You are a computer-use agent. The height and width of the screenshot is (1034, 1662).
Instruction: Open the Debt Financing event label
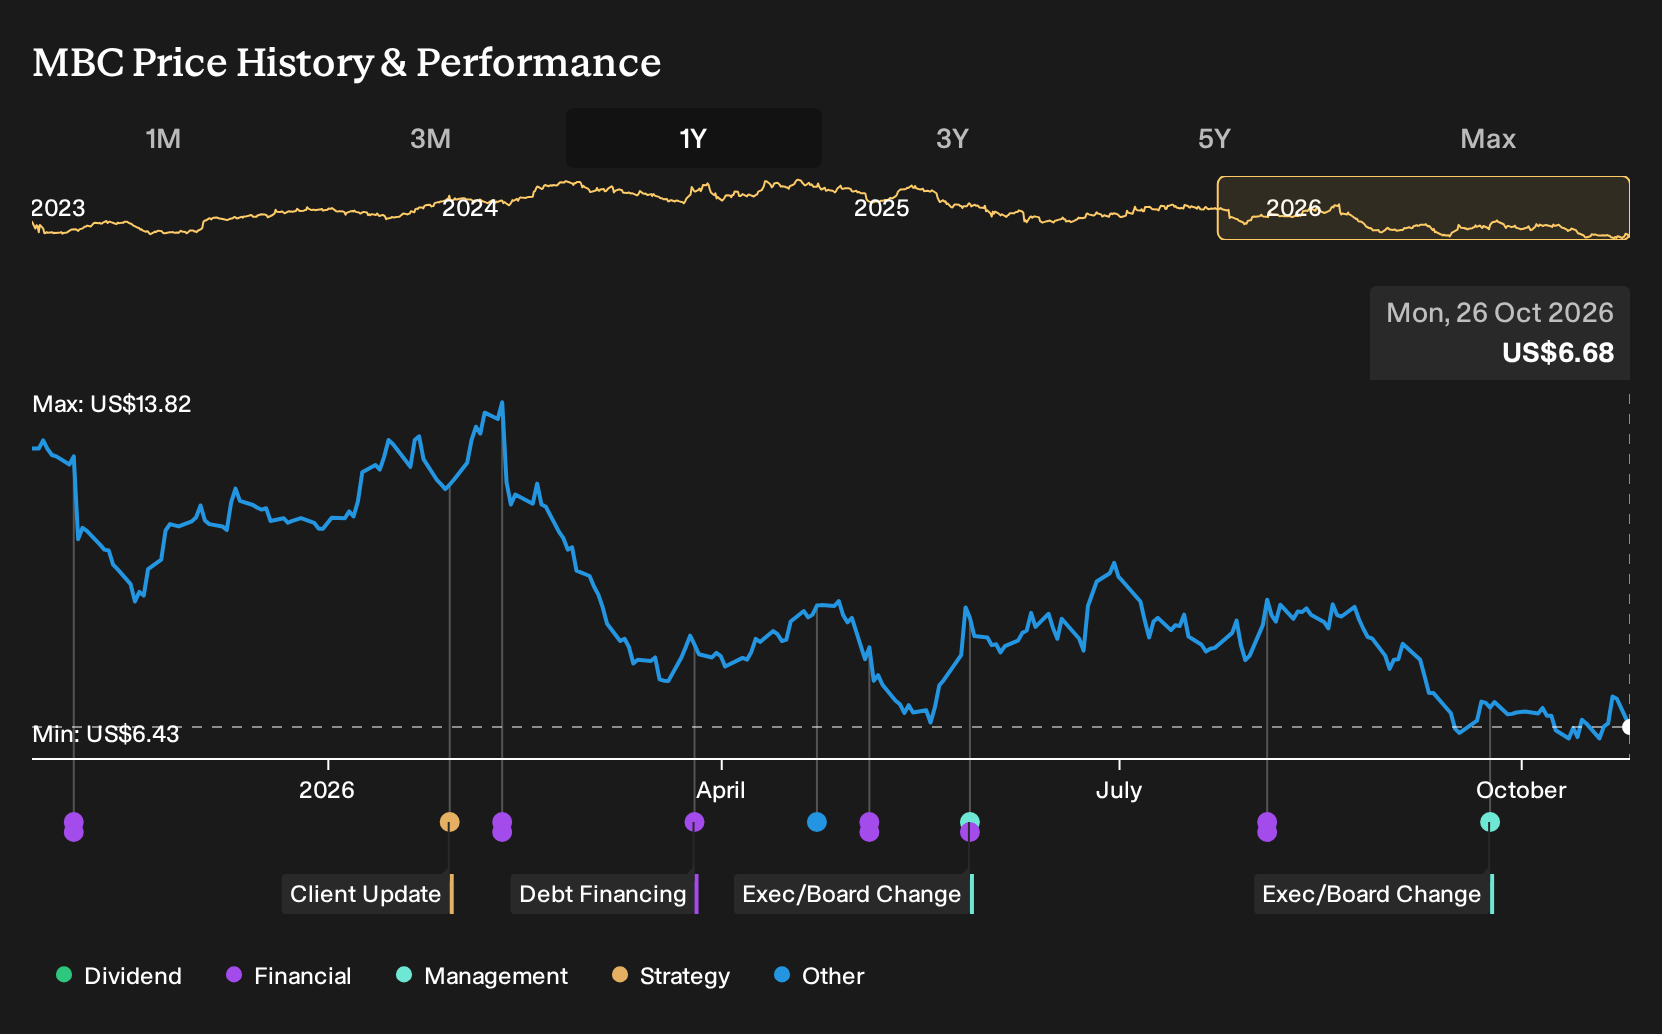(605, 894)
